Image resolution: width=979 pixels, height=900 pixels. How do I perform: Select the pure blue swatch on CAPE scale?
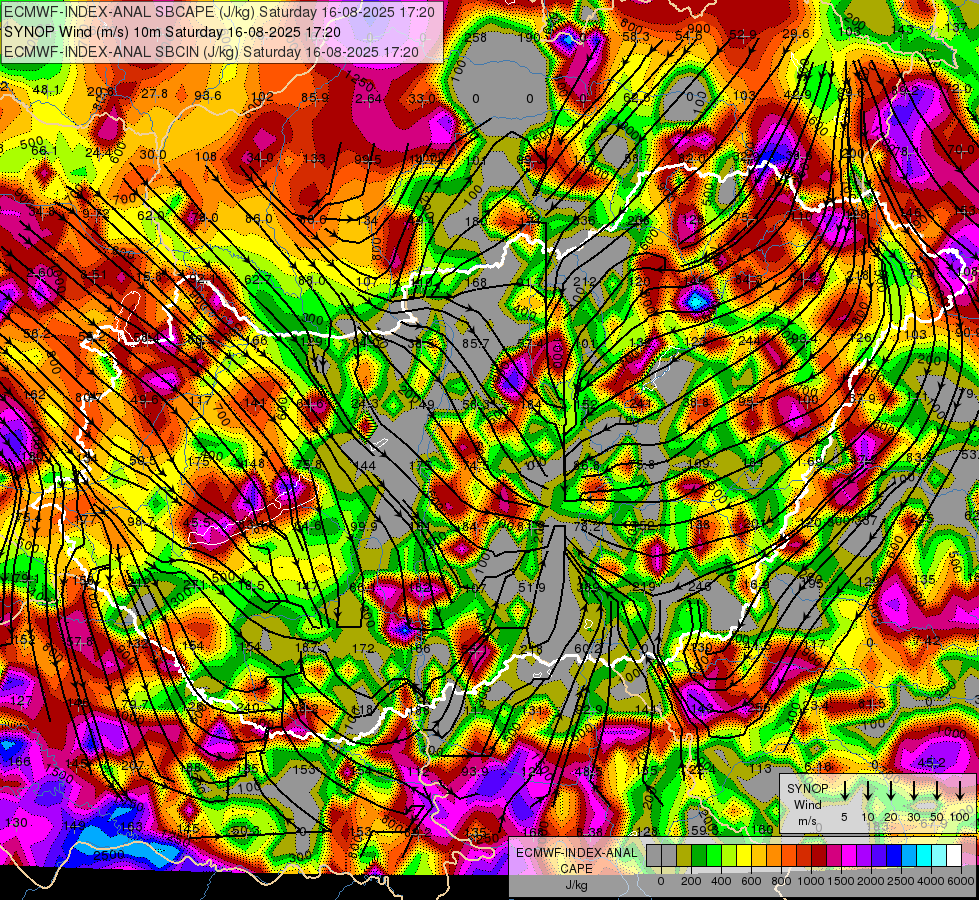tap(895, 856)
